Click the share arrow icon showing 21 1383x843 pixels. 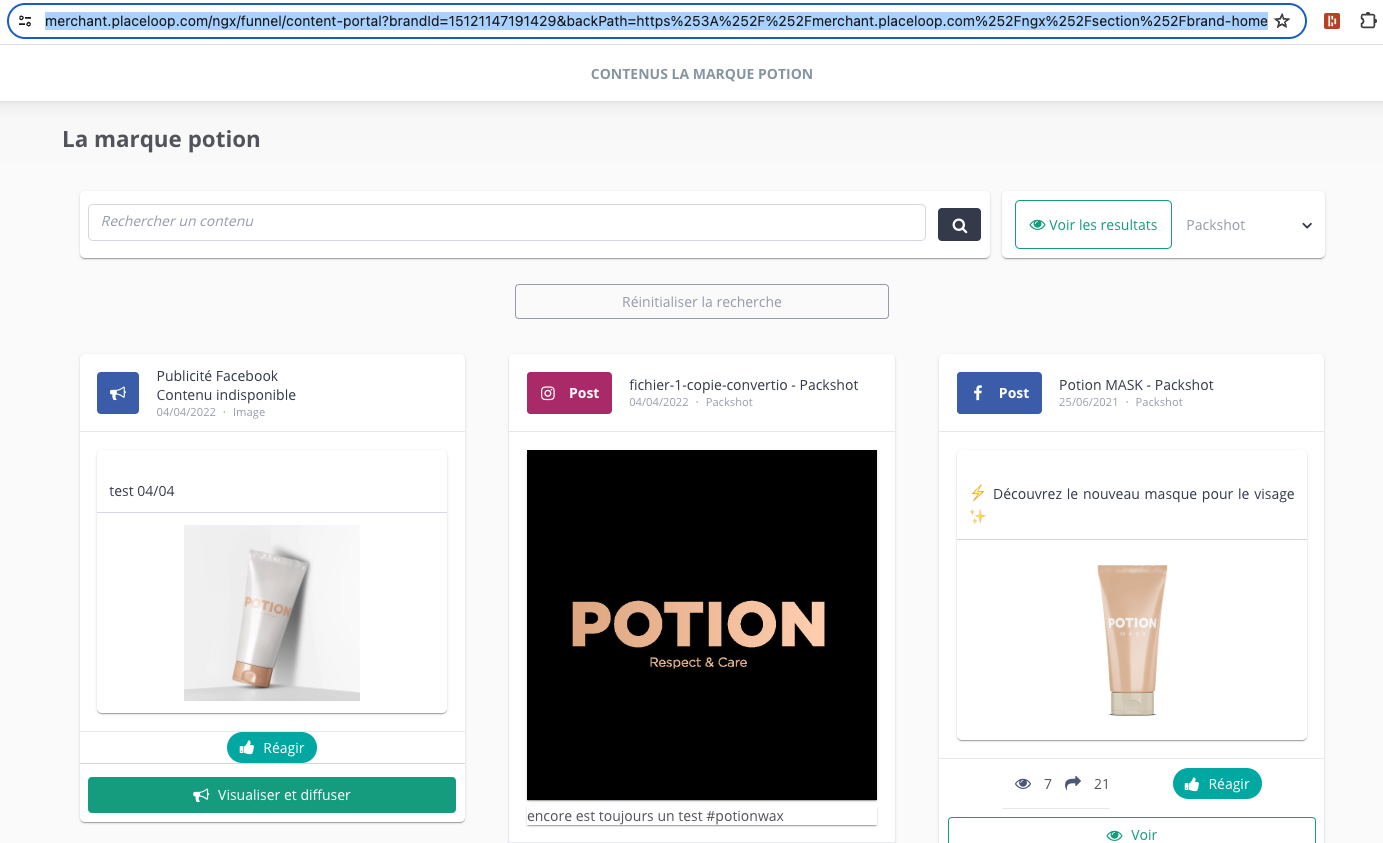[x=1073, y=783]
